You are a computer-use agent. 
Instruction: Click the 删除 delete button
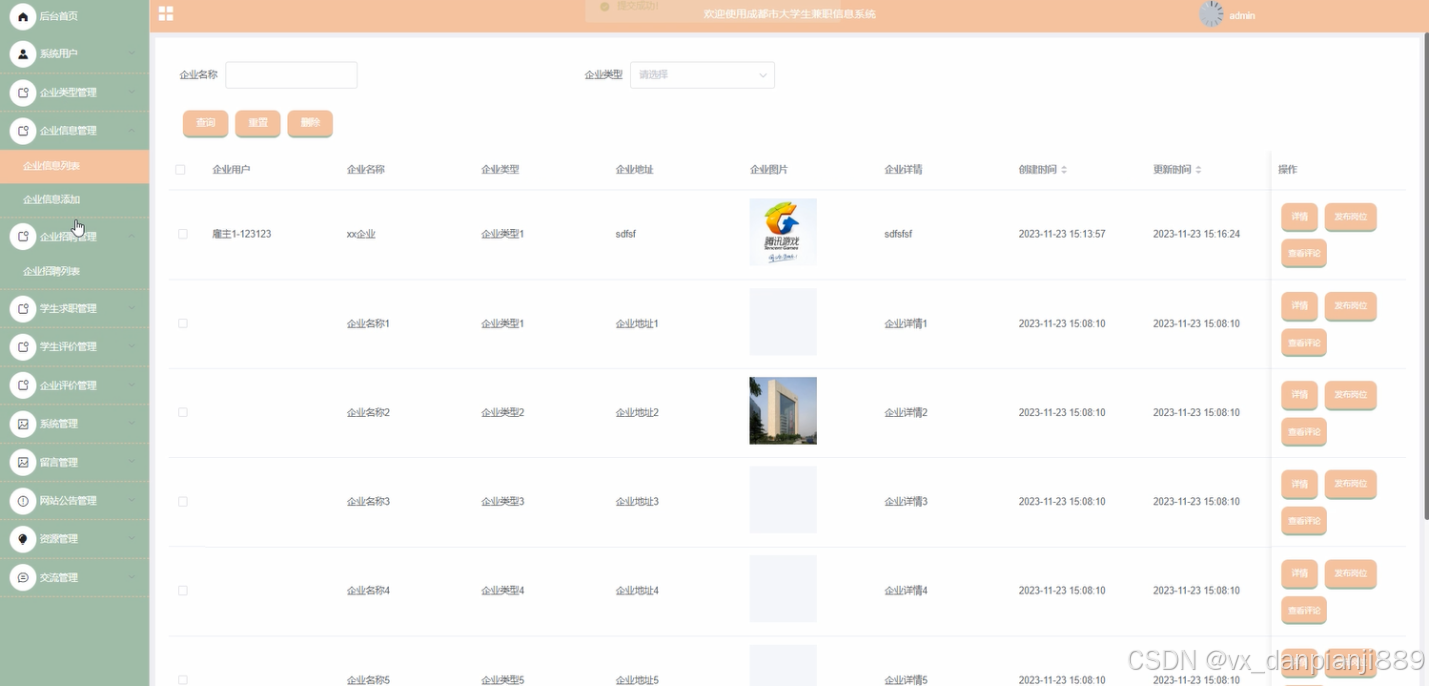310,123
